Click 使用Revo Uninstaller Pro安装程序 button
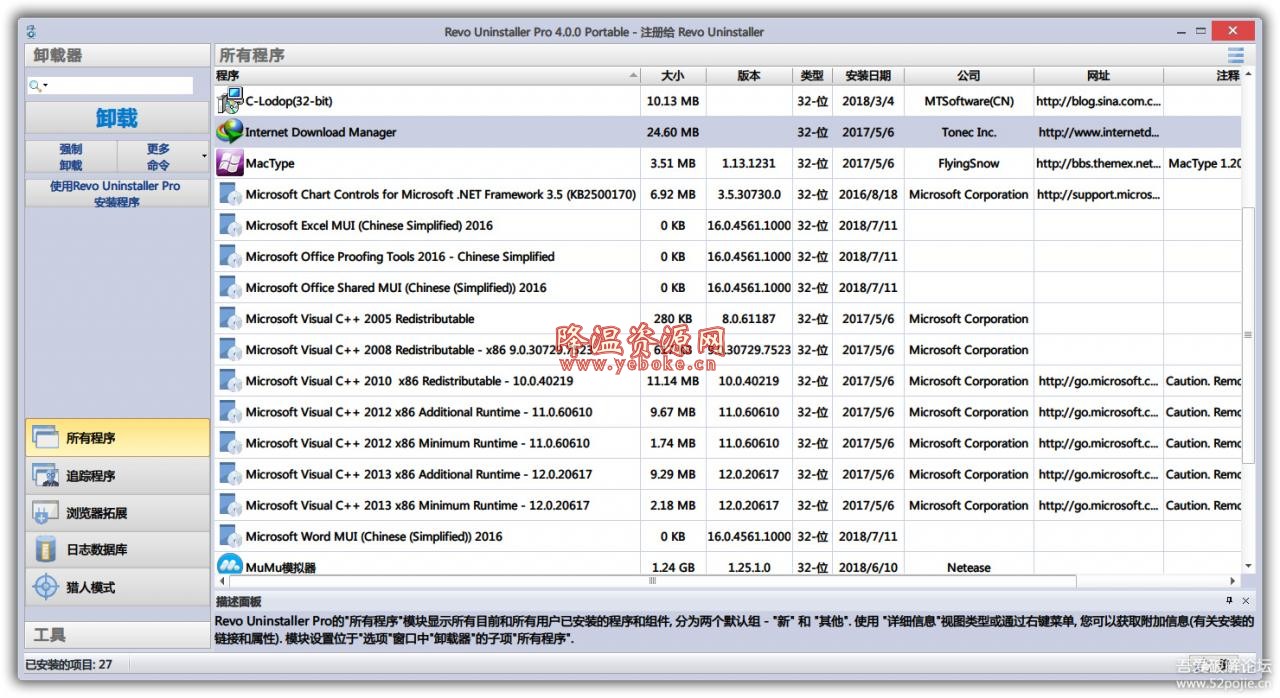 [x=117, y=193]
